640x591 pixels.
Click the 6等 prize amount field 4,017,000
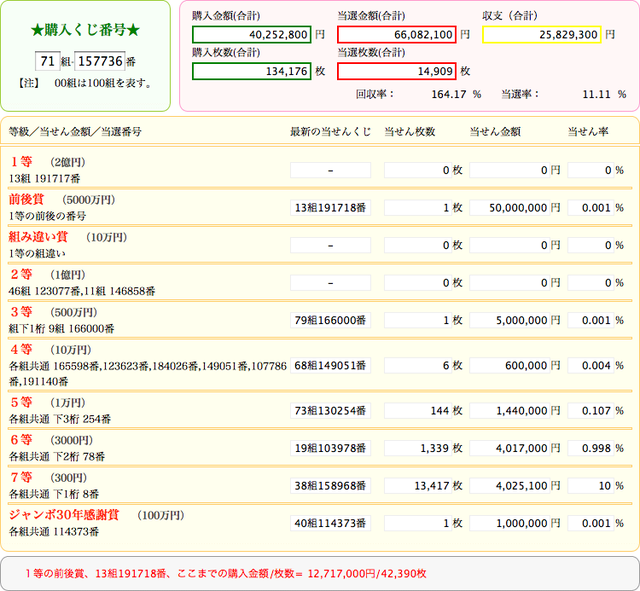[x=510, y=447]
